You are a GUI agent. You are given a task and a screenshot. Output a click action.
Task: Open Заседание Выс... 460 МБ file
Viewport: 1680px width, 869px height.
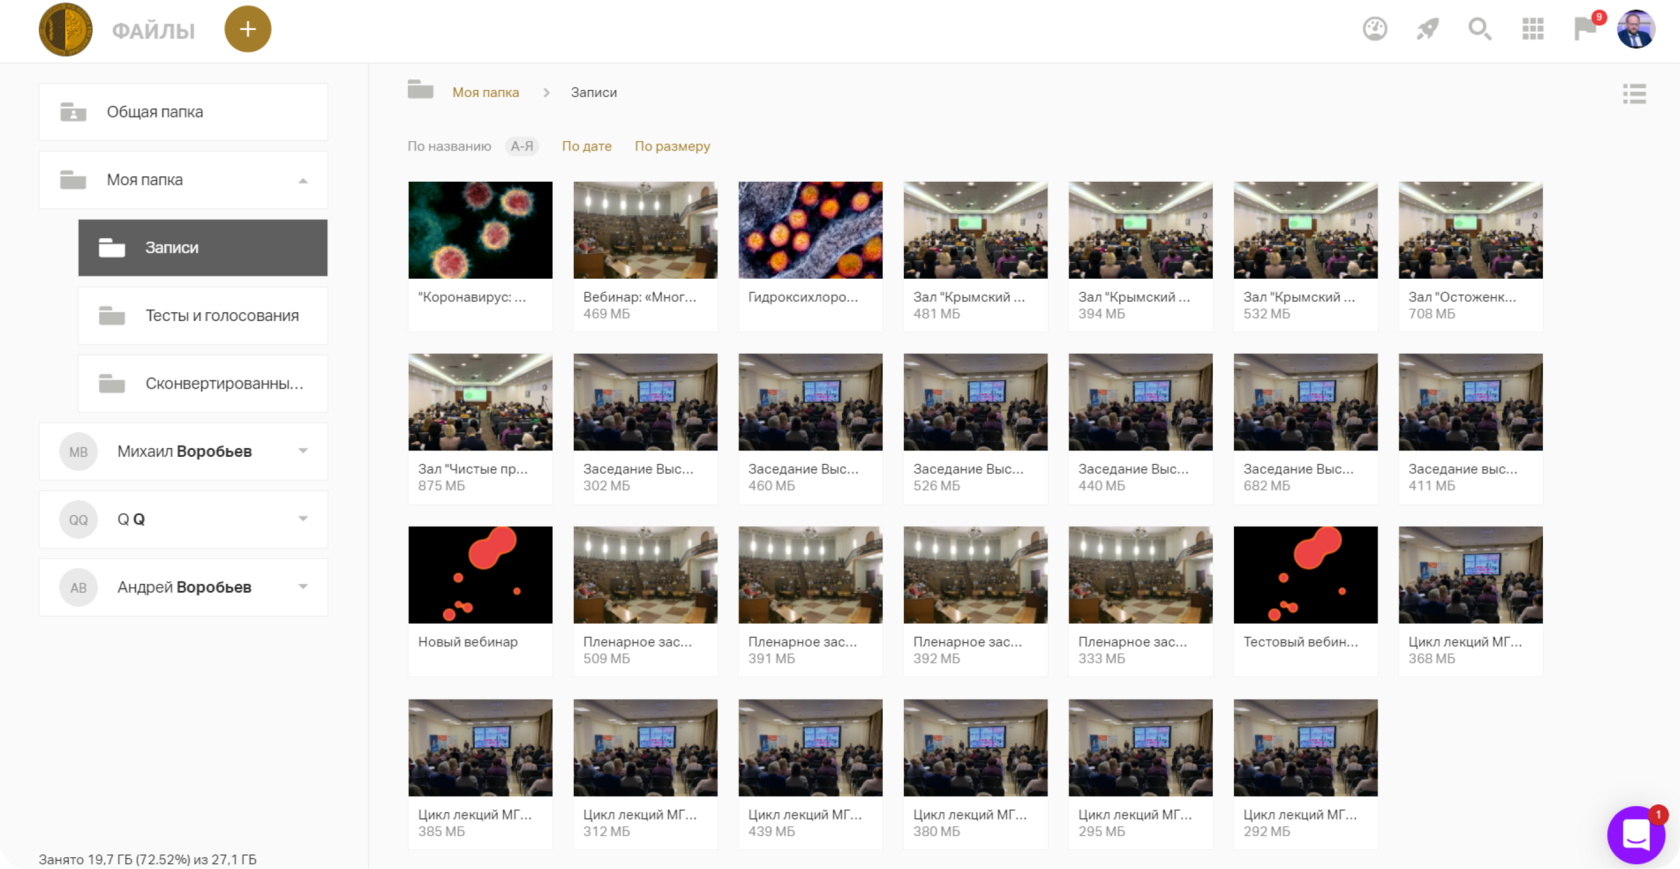tap(810, 427)
